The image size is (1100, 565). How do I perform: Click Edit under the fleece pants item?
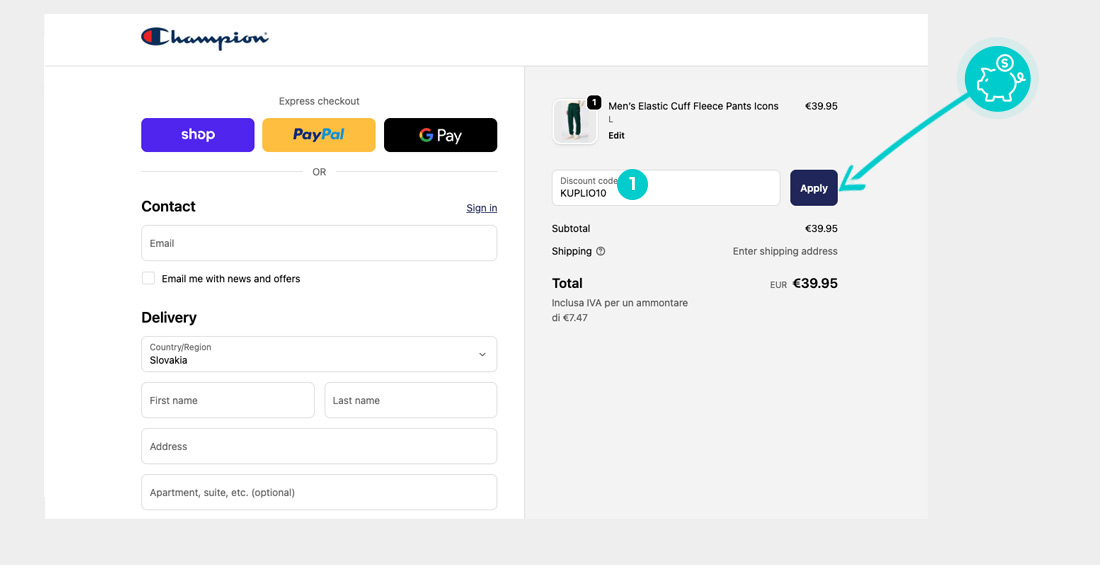(x=616, y=136)
